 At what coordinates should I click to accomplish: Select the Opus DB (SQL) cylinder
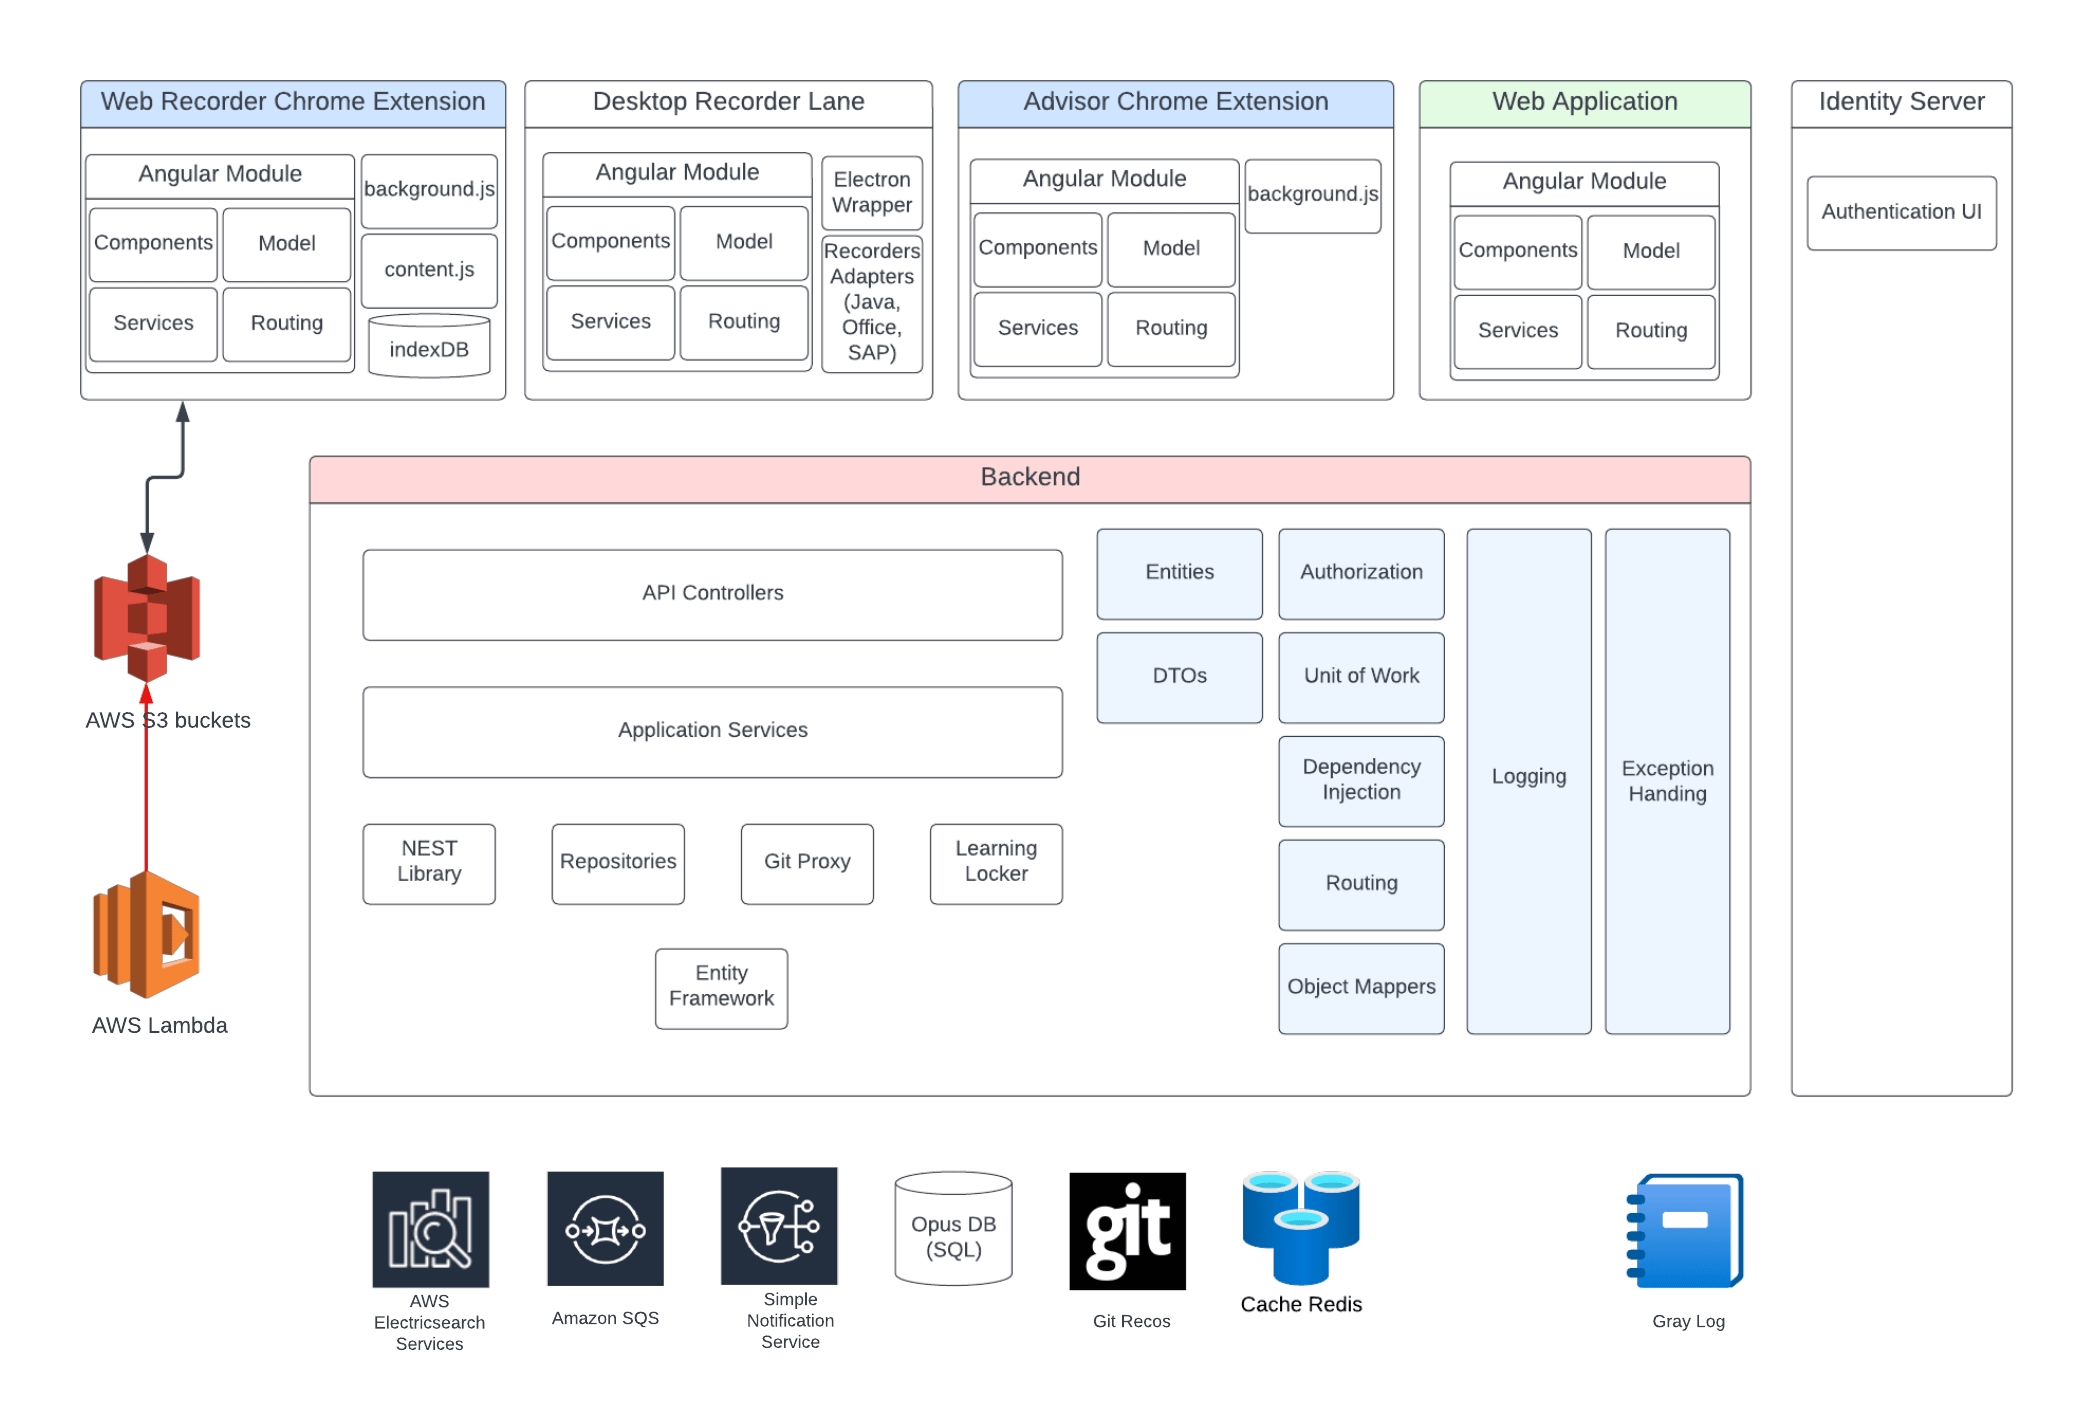point(953,1230)
